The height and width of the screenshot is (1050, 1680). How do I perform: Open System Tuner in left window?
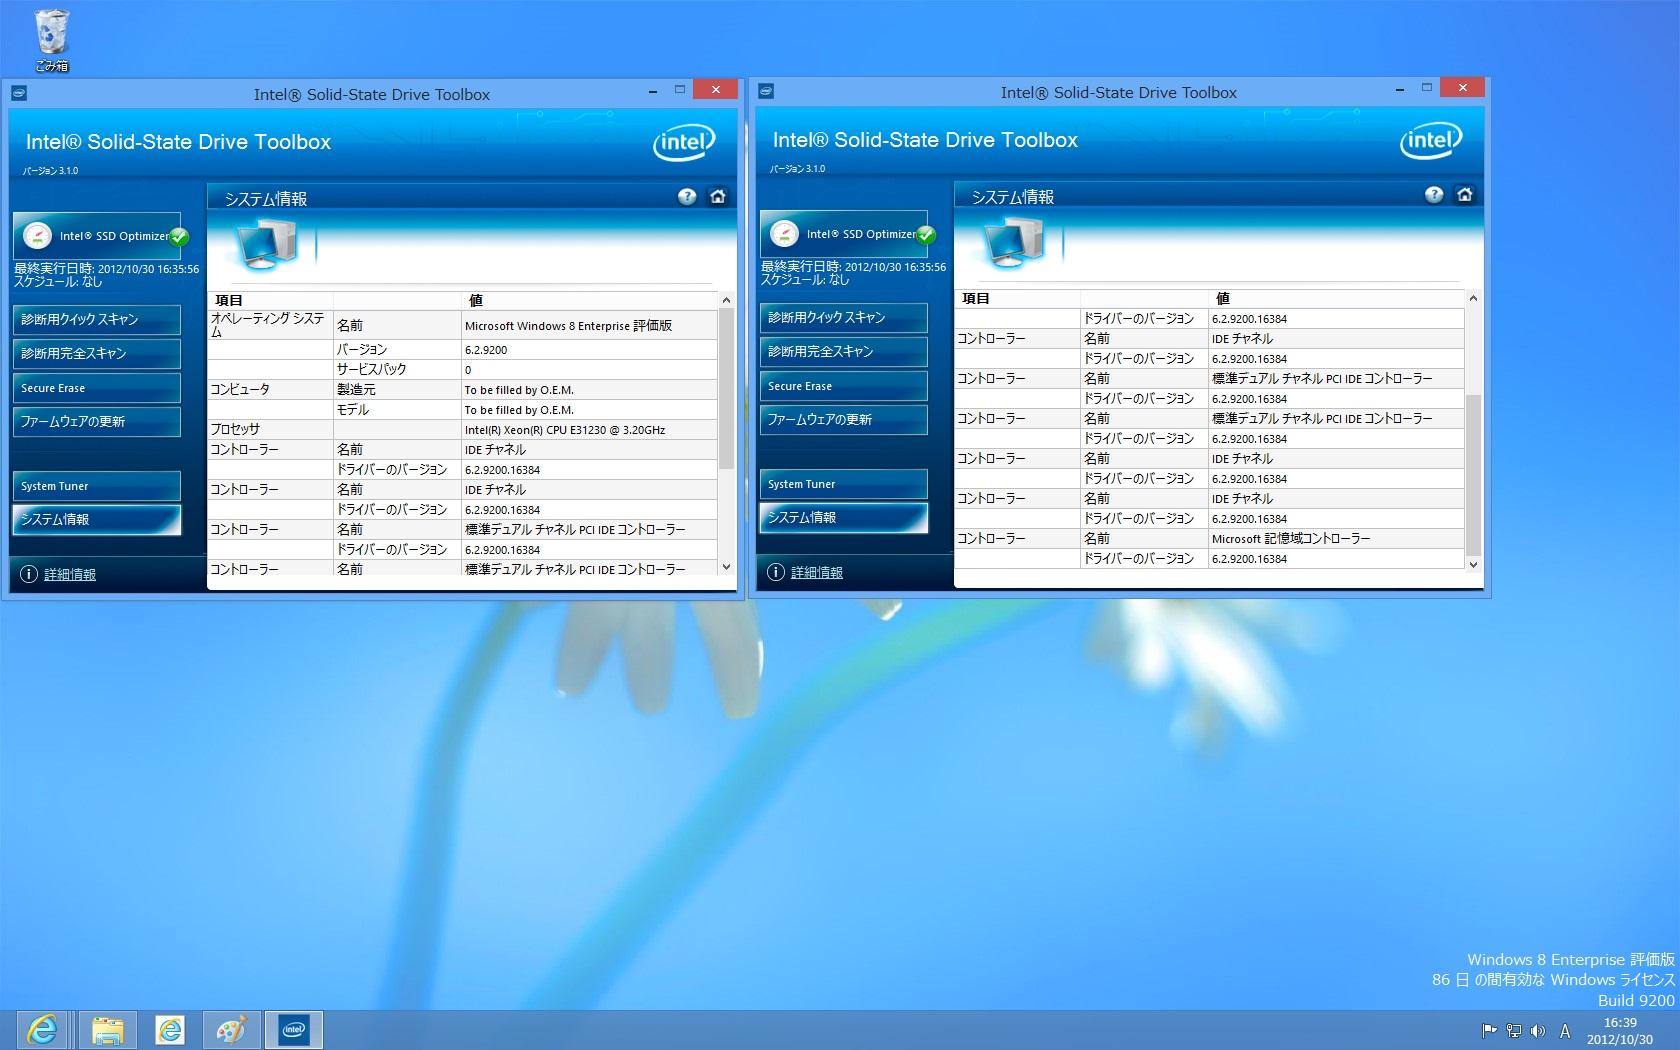[x=97, y=486]
